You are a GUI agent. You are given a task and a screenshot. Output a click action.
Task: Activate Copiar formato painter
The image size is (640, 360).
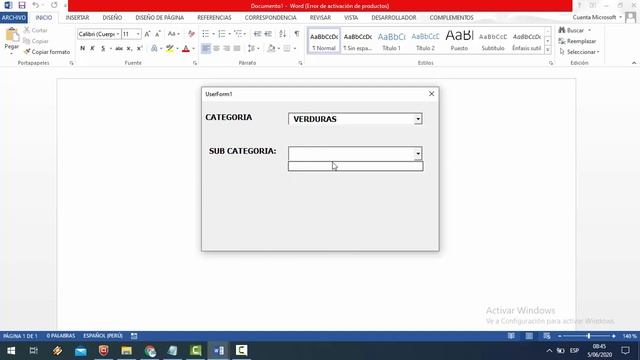(47, 52)
